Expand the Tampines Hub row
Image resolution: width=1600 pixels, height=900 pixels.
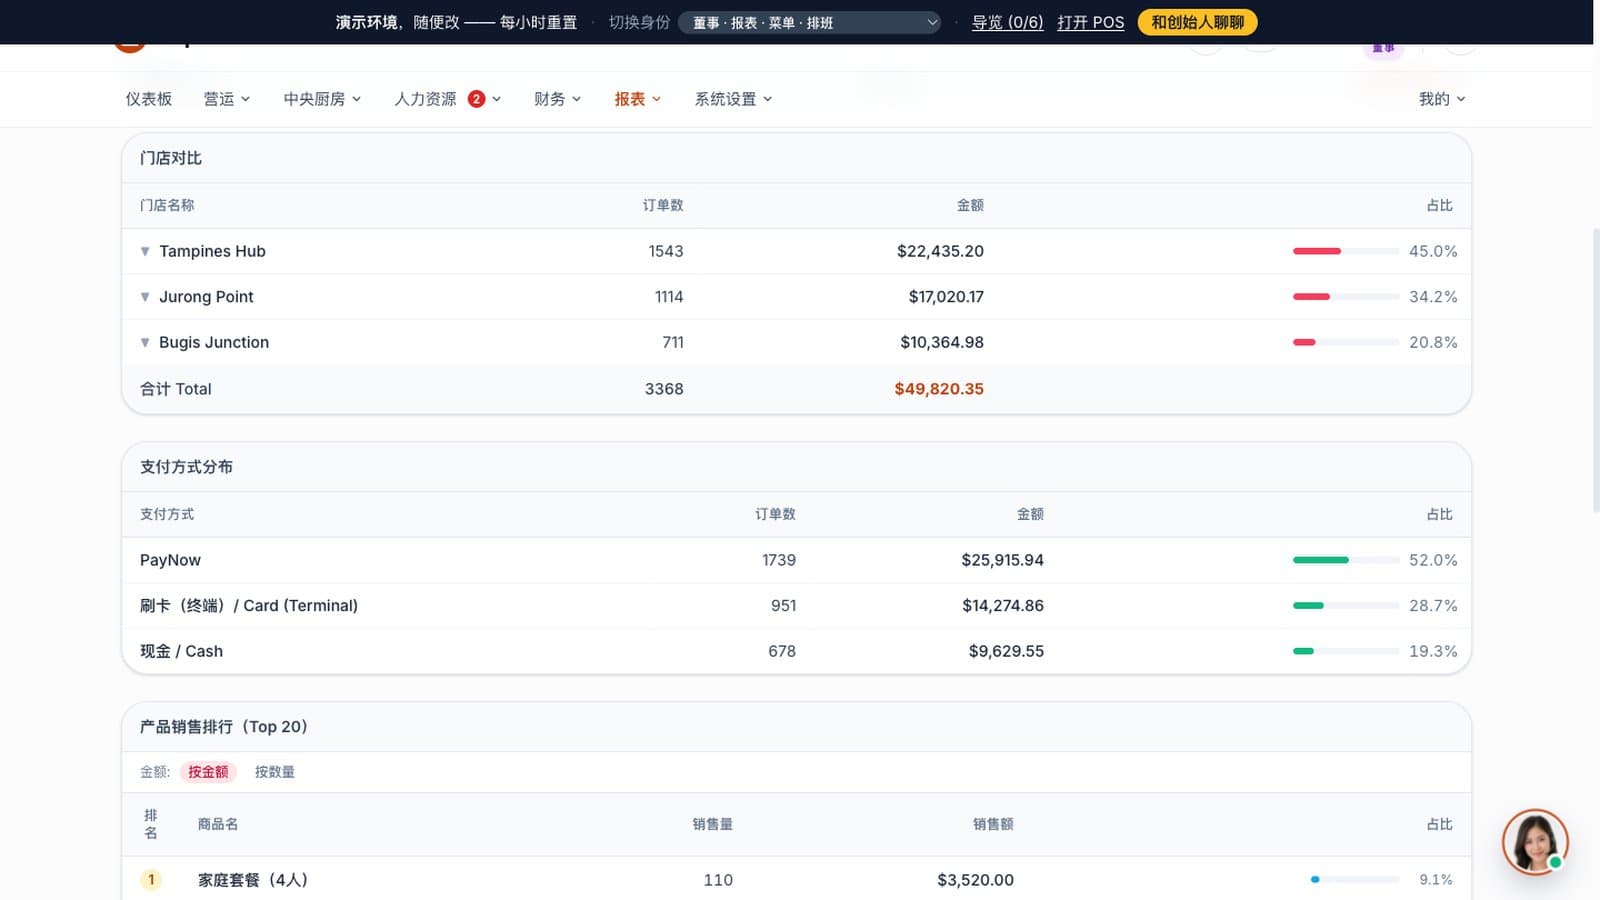[145, 251]
